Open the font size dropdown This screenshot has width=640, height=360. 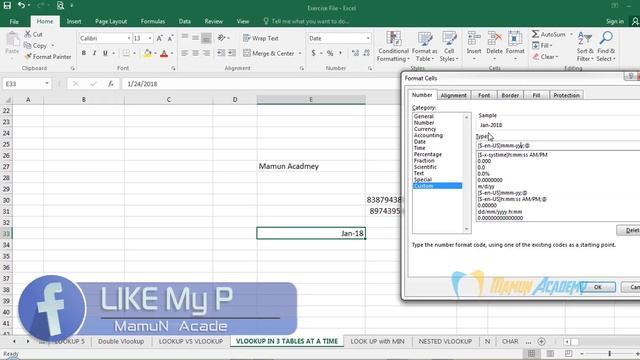coord(150,38)
